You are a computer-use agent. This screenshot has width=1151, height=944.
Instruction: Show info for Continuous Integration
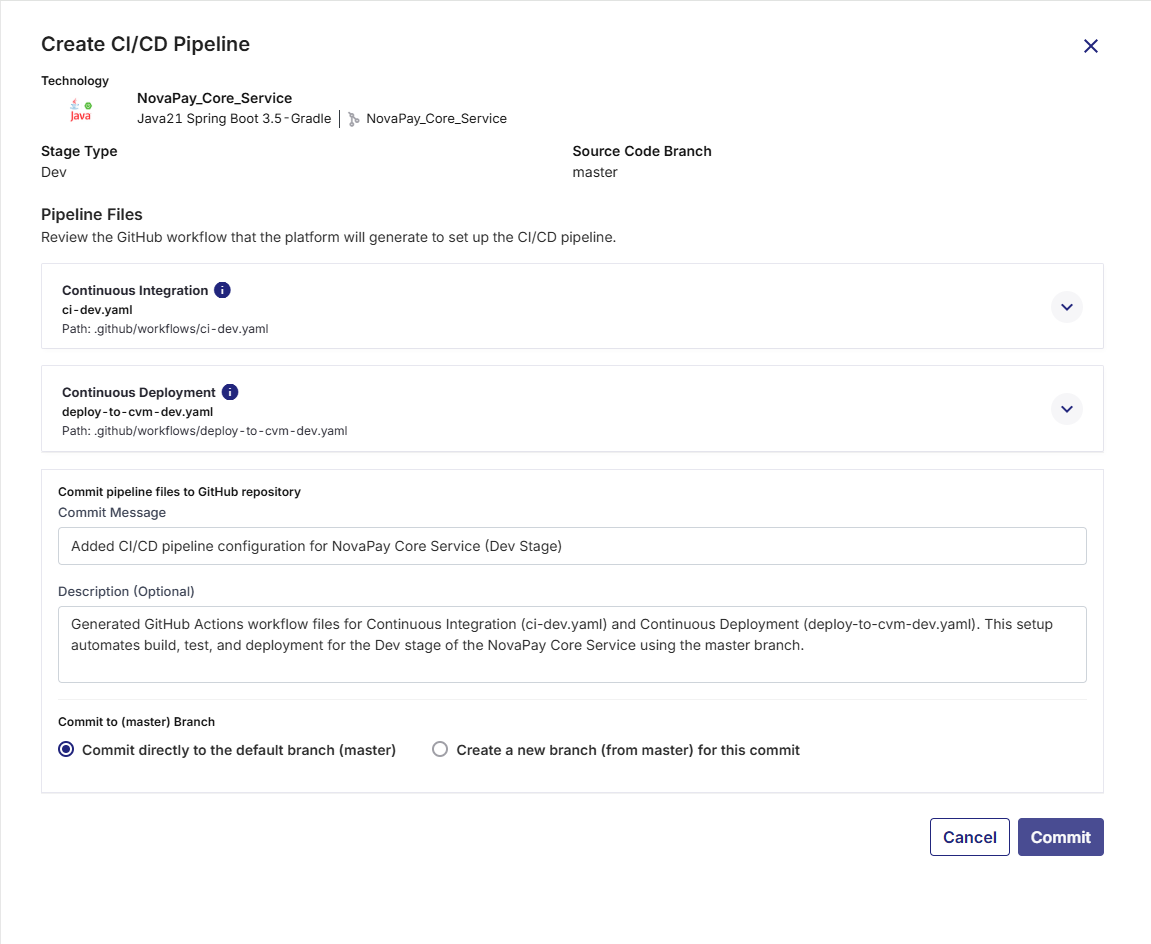tap(222, 290)
